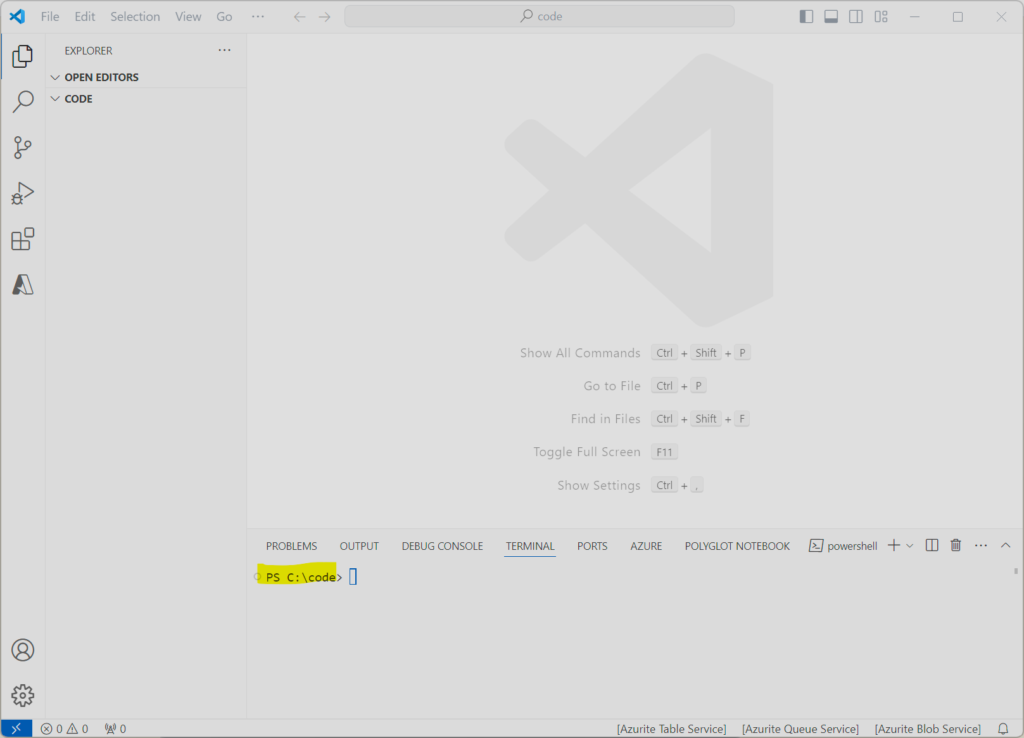Click the Azurite Table Service status item
This screenshot has width=1024, height=738.
671,729
